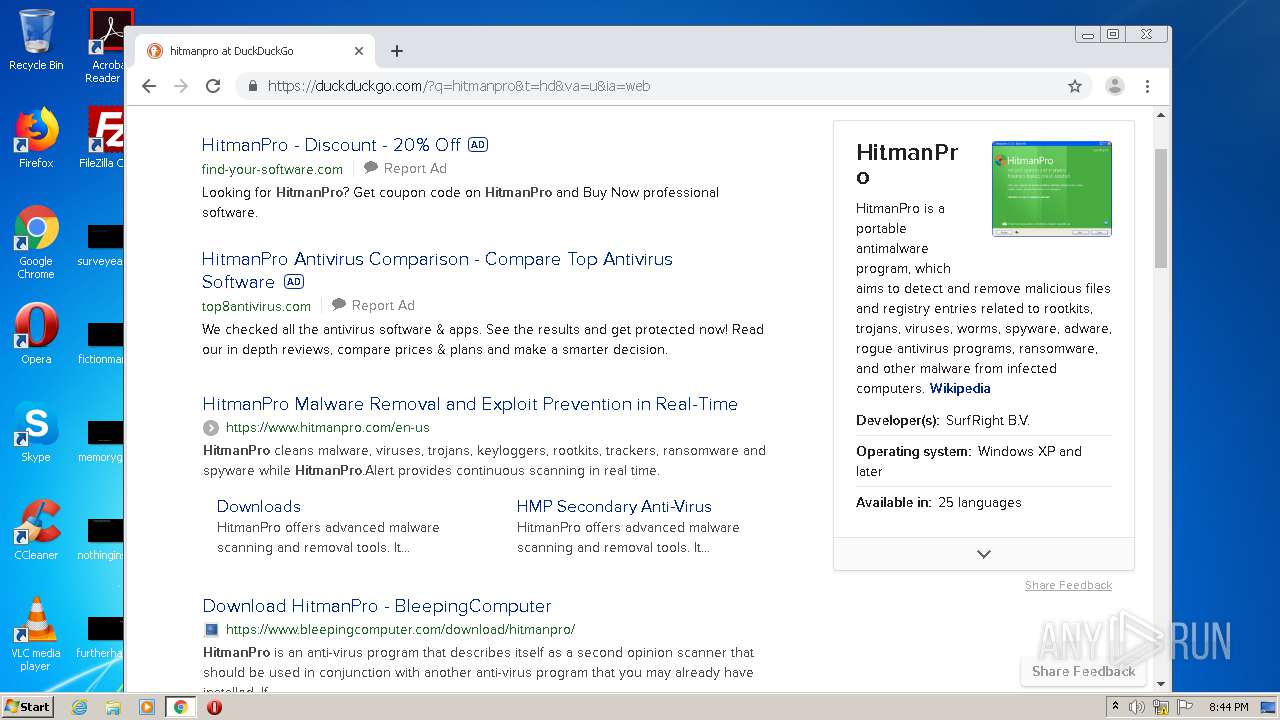The width and height of the screenshot is (1280, 720).
Task: Expand the HitmanPro info box chevron
Action: 984,554
